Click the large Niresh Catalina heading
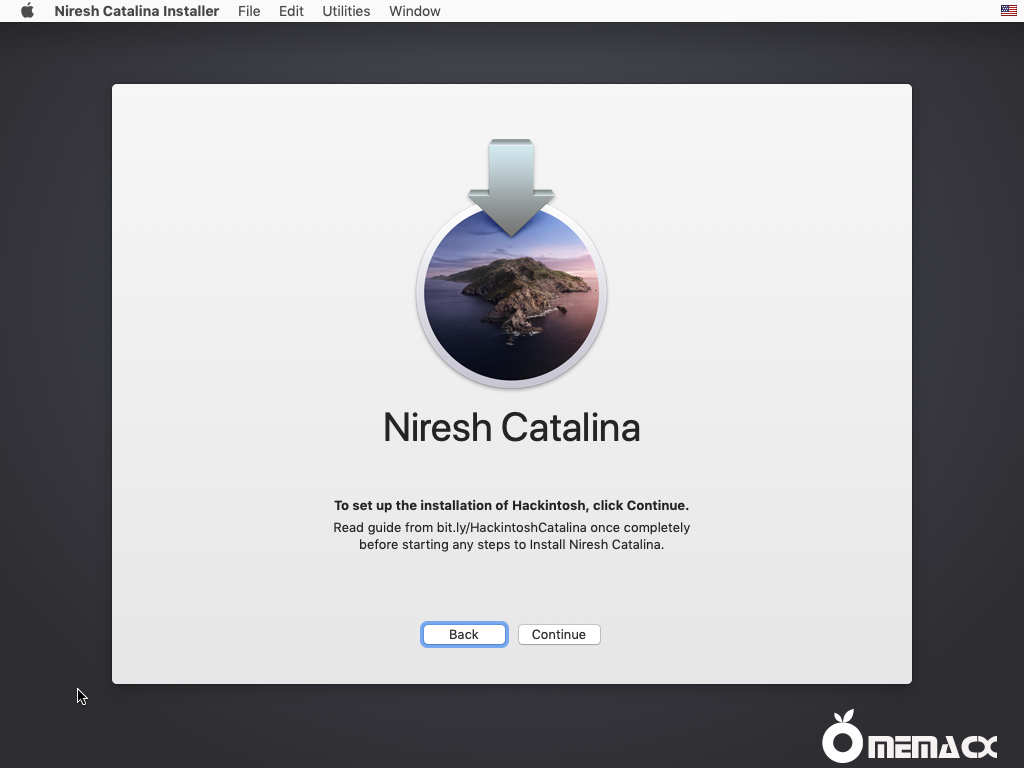1024x768 pixels. (511, 427)
